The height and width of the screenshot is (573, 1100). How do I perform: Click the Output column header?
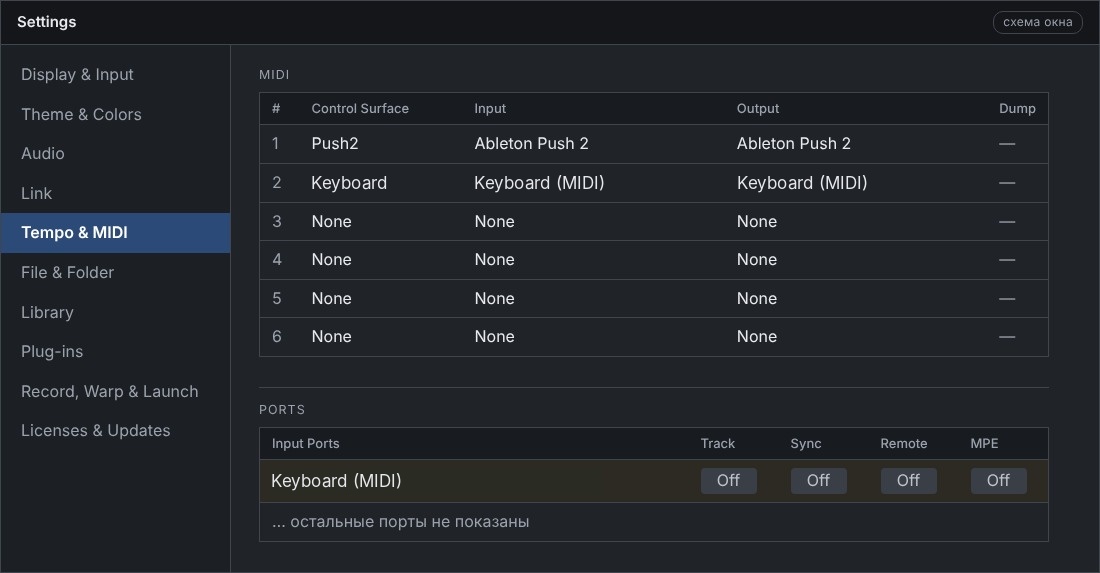pyautogui.click(x=758, y=109)
